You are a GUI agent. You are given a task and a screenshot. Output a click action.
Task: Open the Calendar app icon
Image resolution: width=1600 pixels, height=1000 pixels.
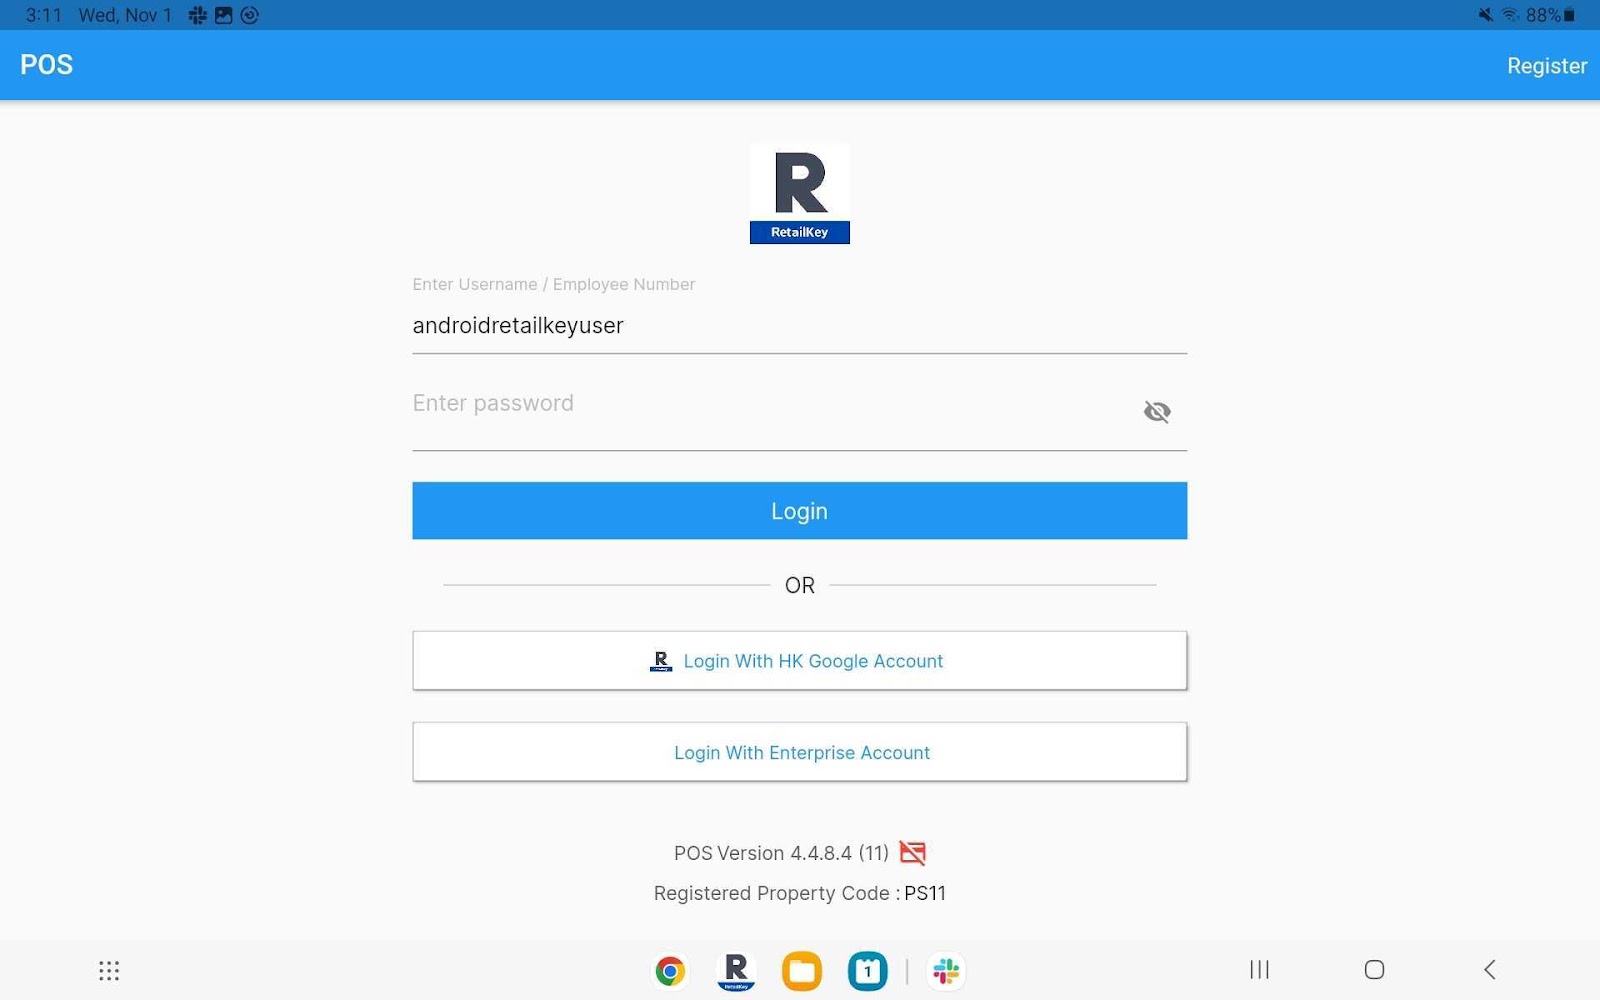point(868,971)
